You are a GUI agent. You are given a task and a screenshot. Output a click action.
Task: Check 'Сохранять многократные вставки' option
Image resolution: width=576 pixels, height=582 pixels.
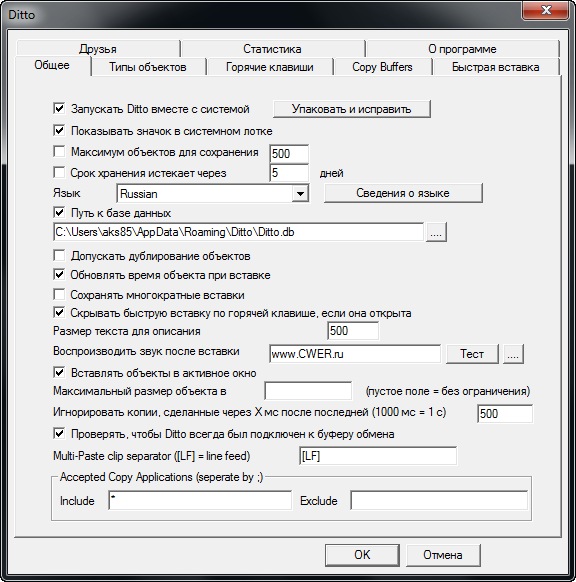click(x=59, y=294)
